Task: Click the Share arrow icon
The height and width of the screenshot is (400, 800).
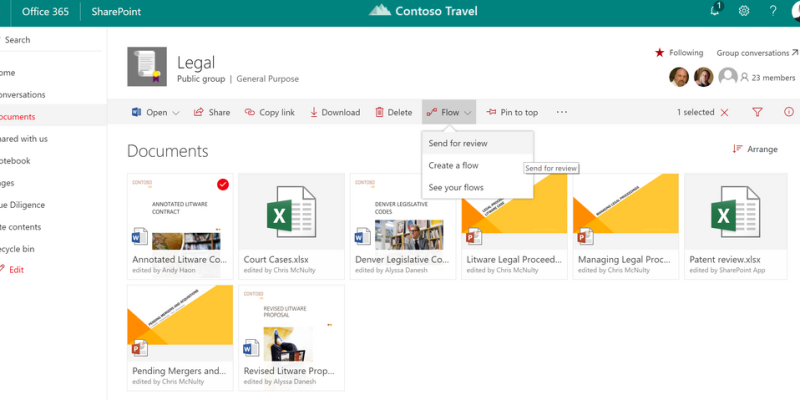Action: (x=198, y=112)
